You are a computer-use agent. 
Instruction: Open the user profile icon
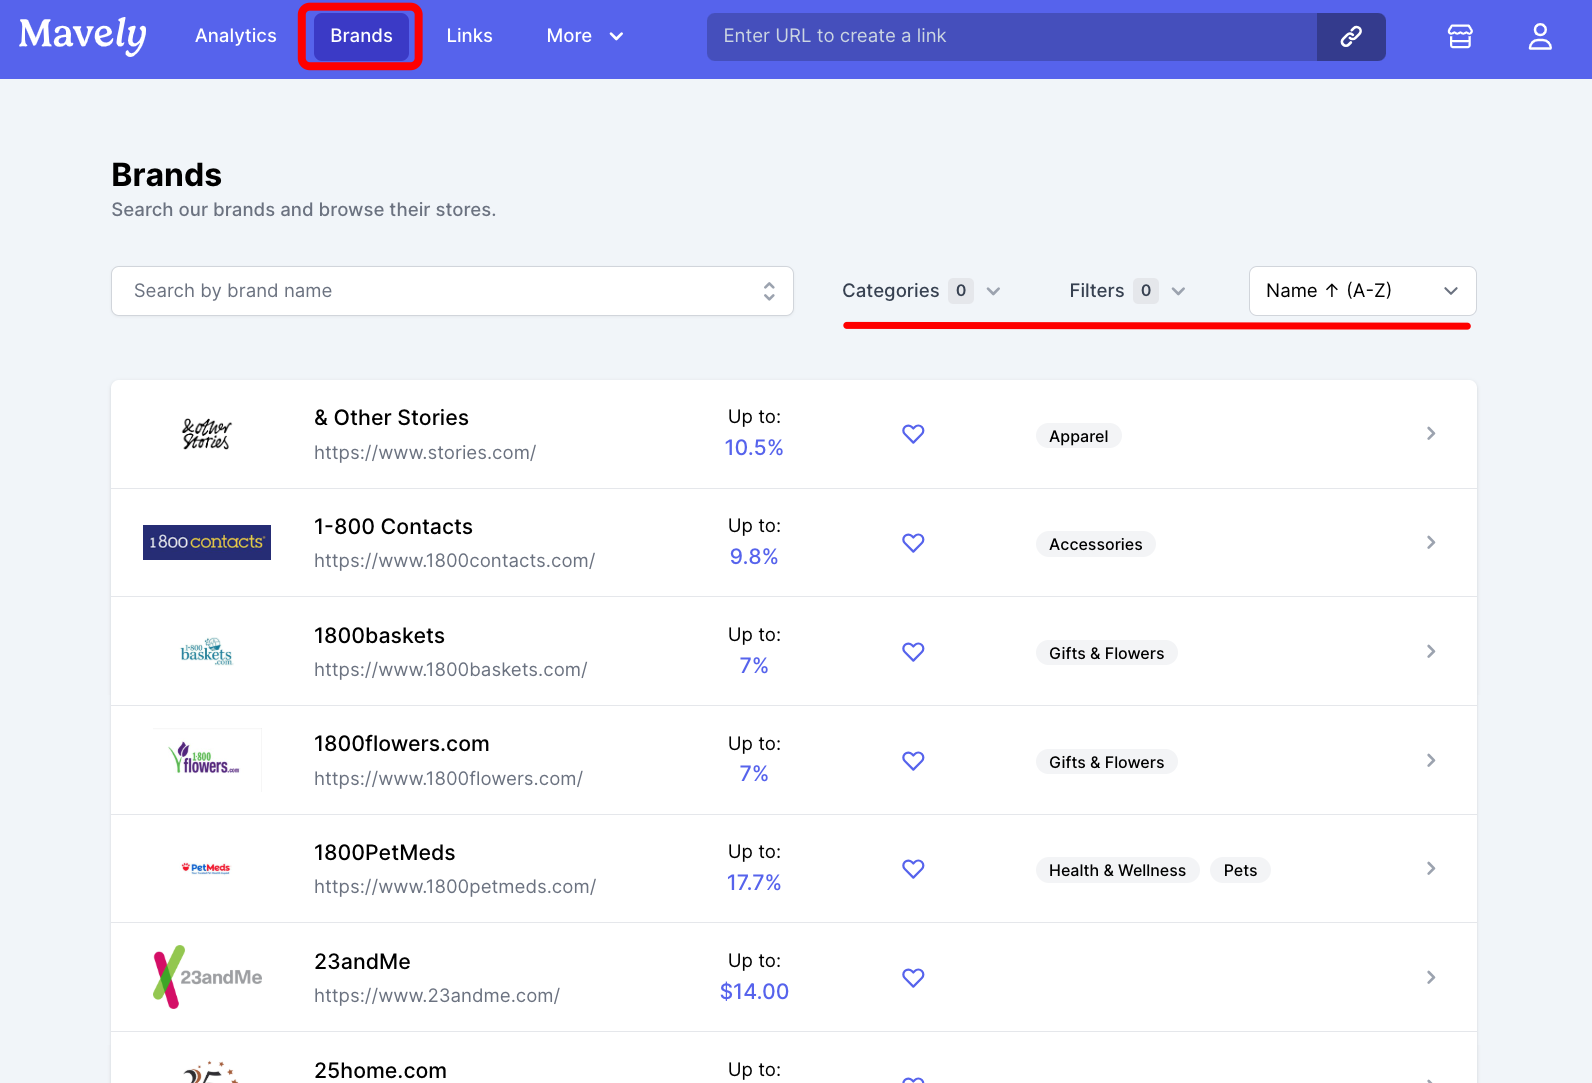[x=1539, y=37]
